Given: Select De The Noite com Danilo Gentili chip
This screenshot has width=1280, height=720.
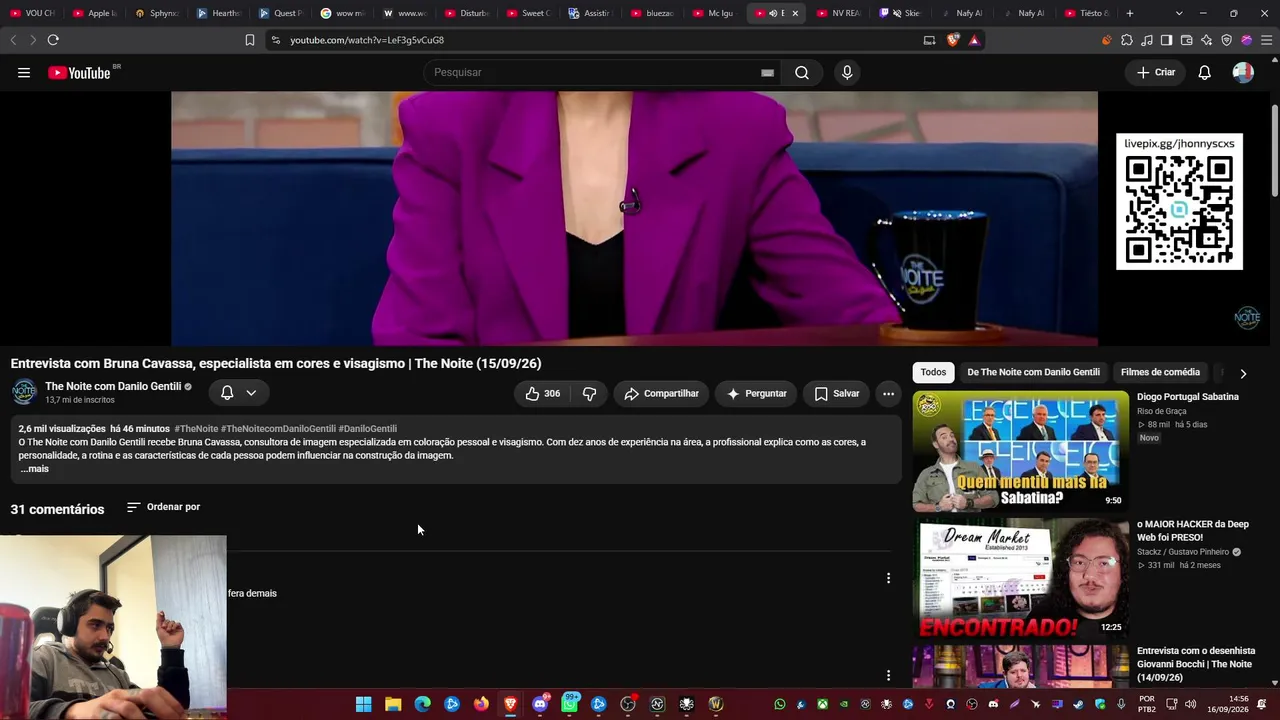Looking at the screenshot, I should [1033, 372].
